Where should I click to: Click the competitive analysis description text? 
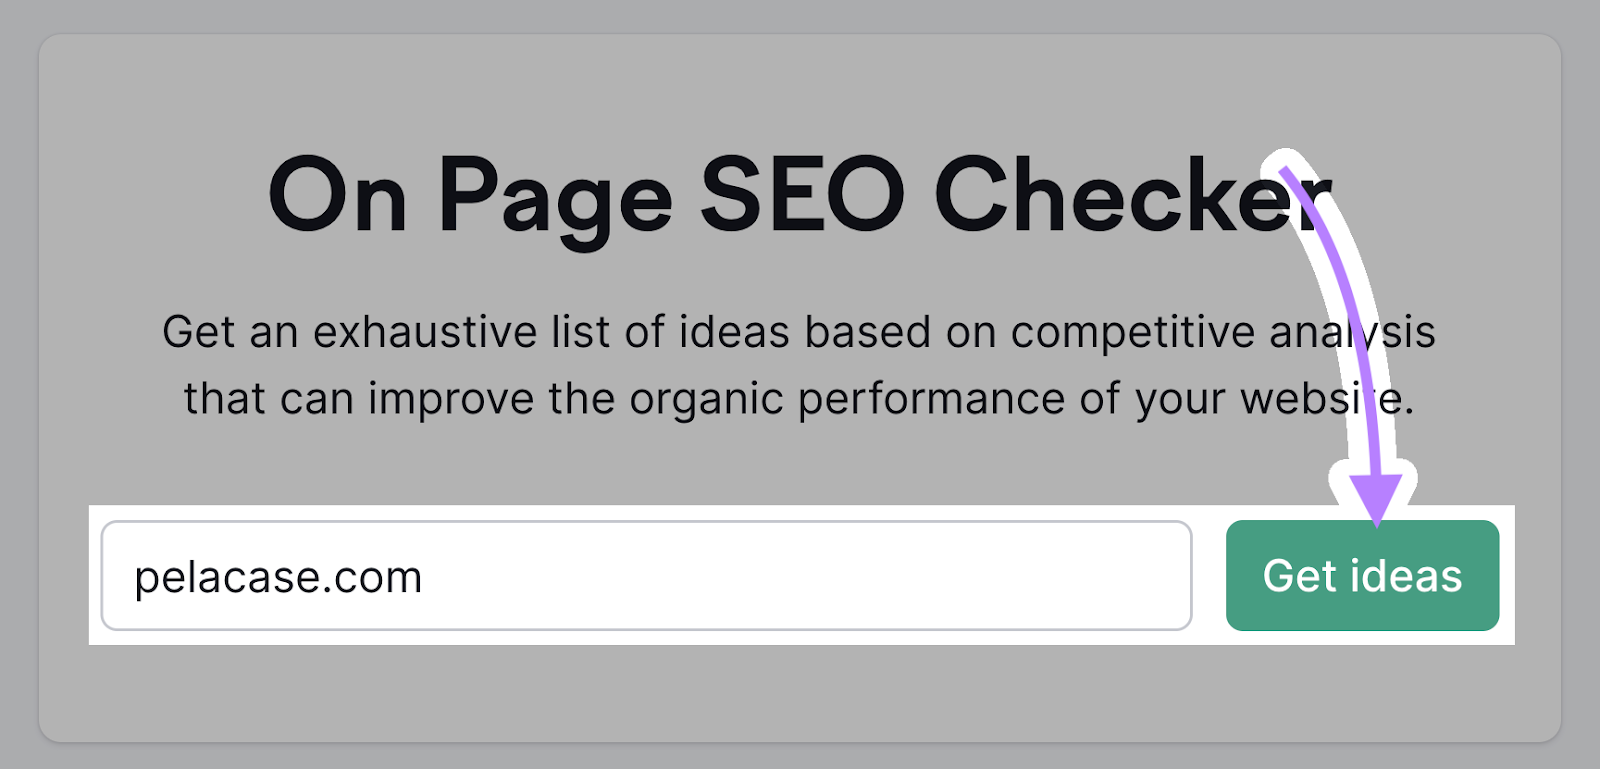800,365
